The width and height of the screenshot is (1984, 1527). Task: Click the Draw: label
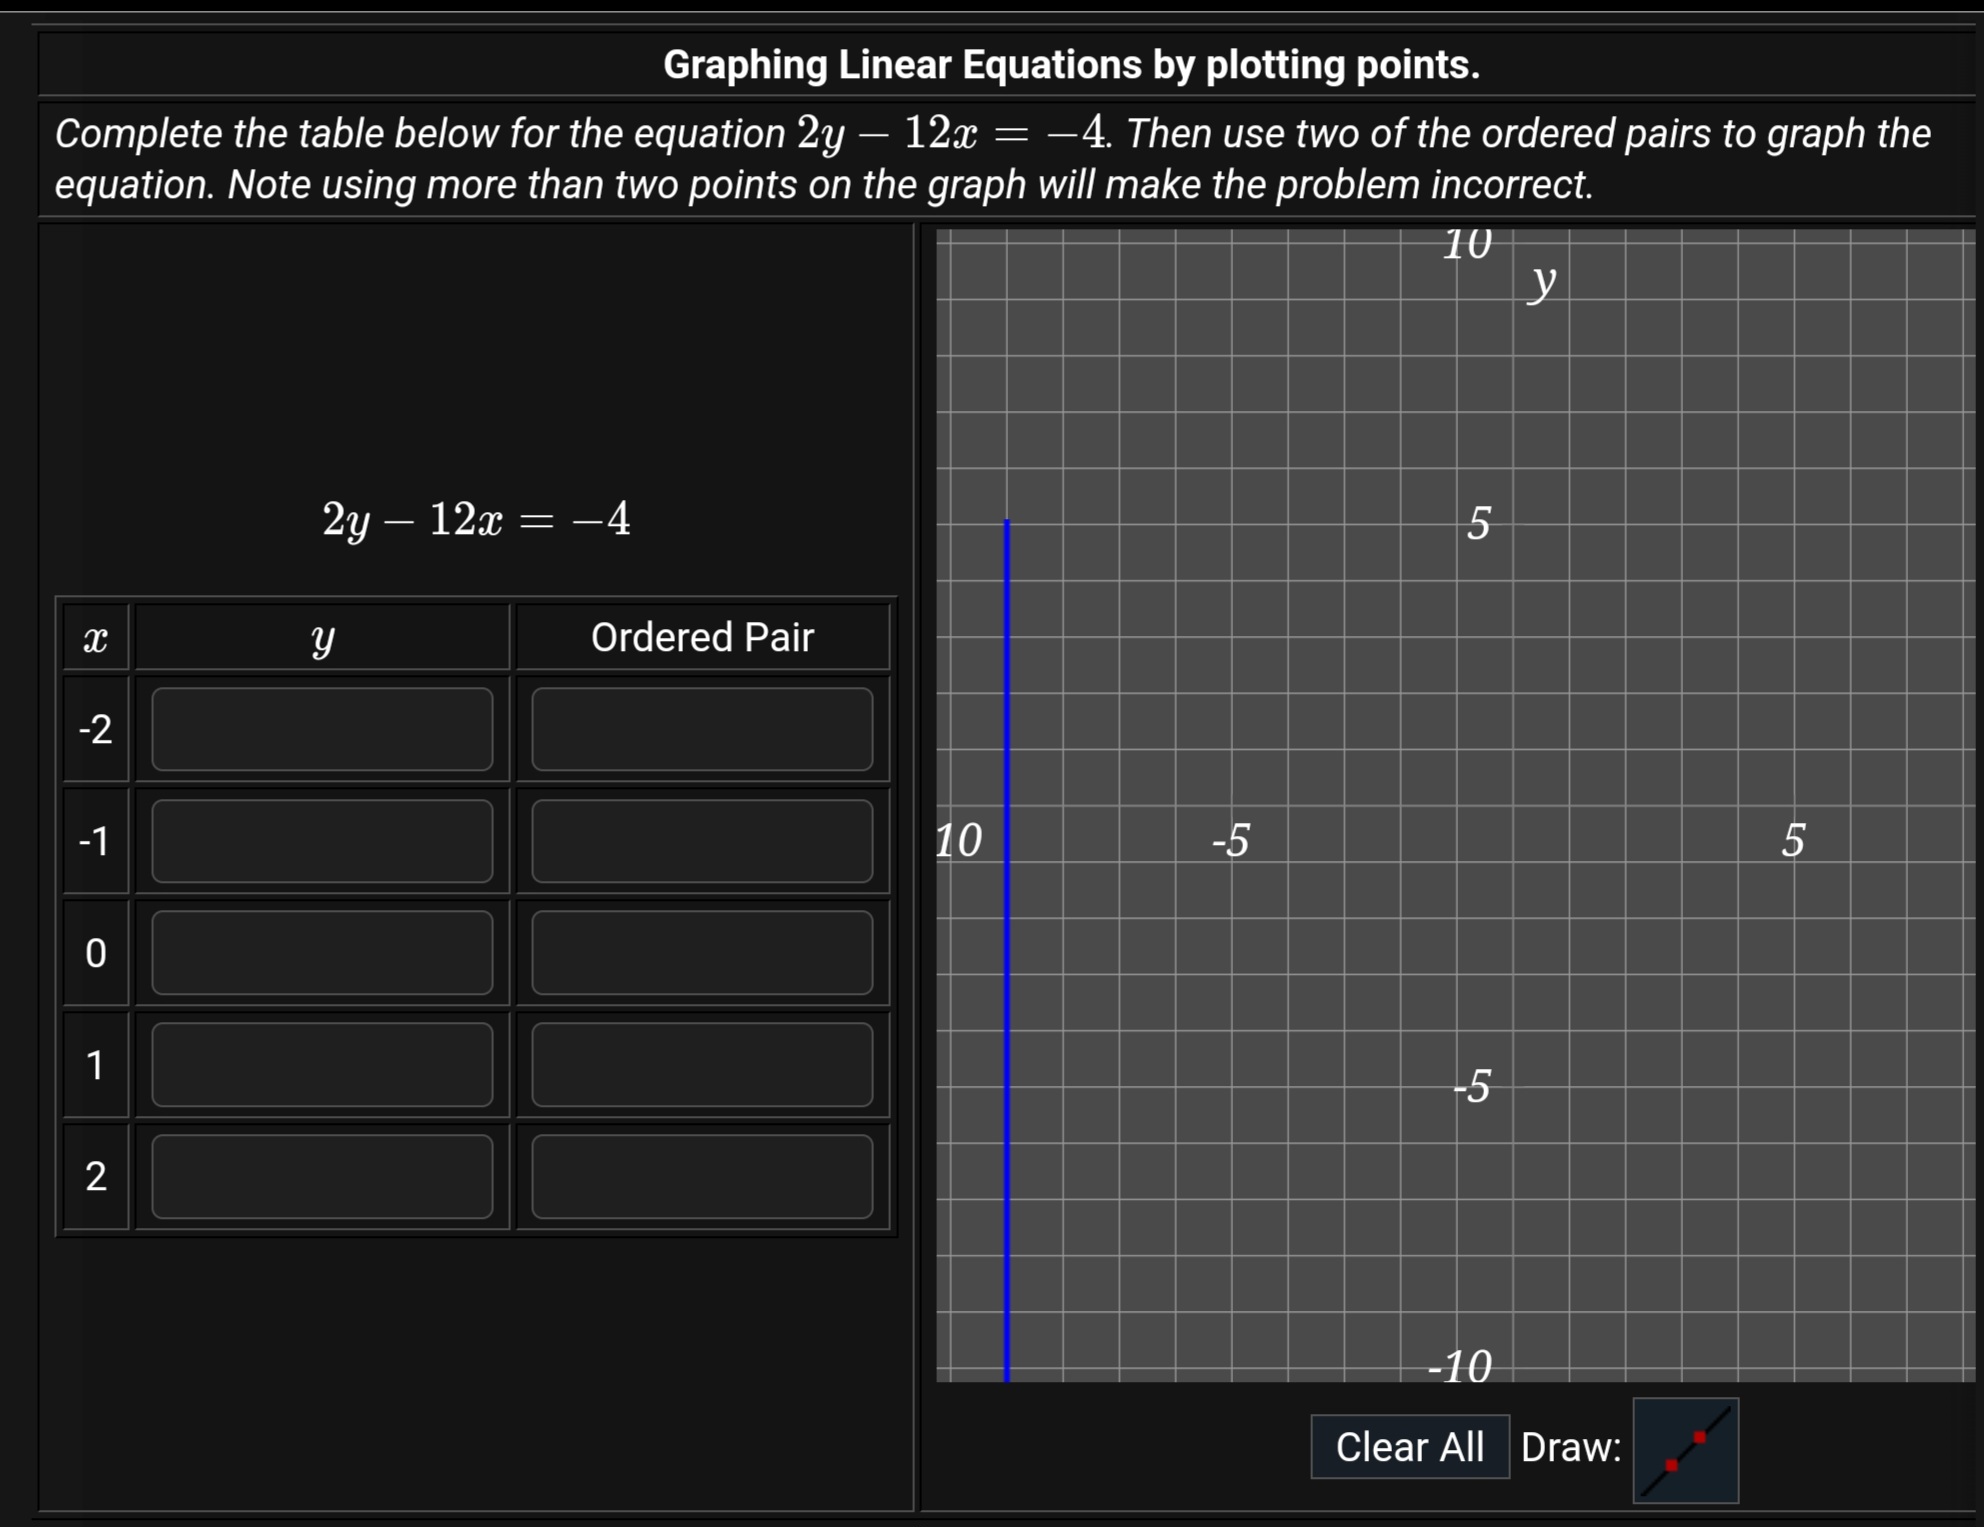(x=1570, y=1446)
